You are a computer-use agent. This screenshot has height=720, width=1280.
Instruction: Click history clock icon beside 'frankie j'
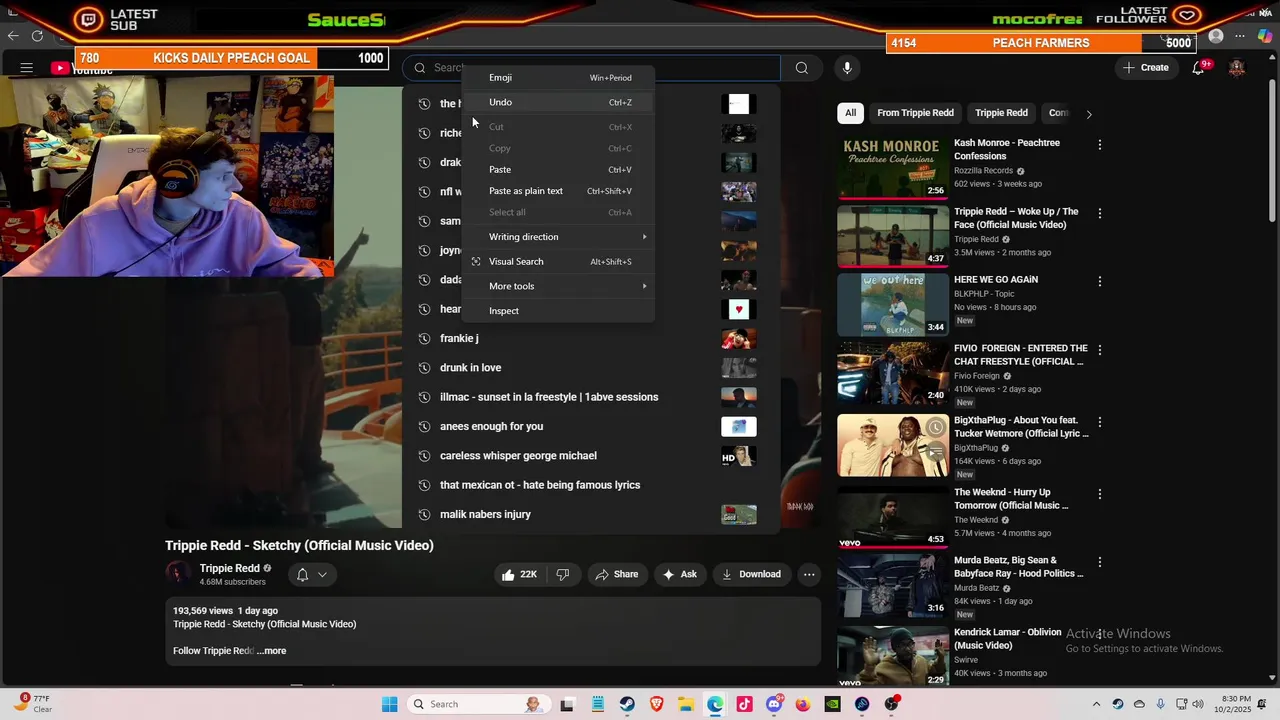pyautogui.click(x=424, y=338)
